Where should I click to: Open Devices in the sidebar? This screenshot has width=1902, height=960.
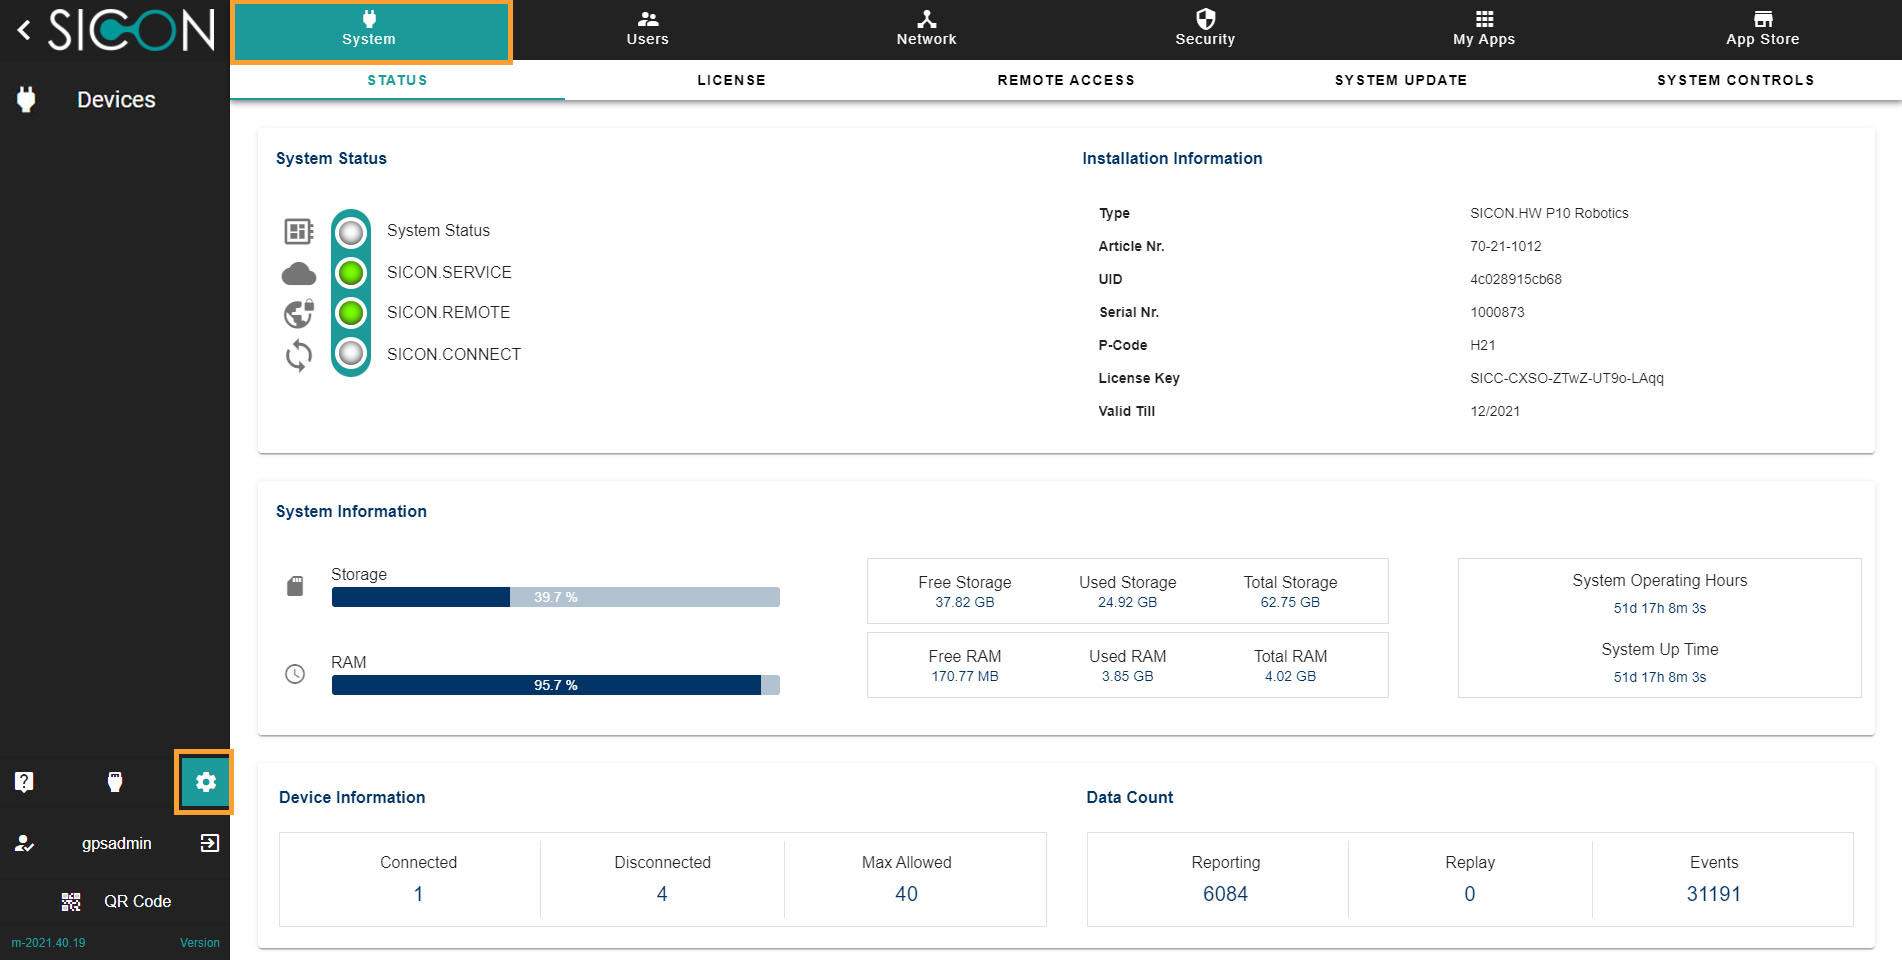coord(116,100)
